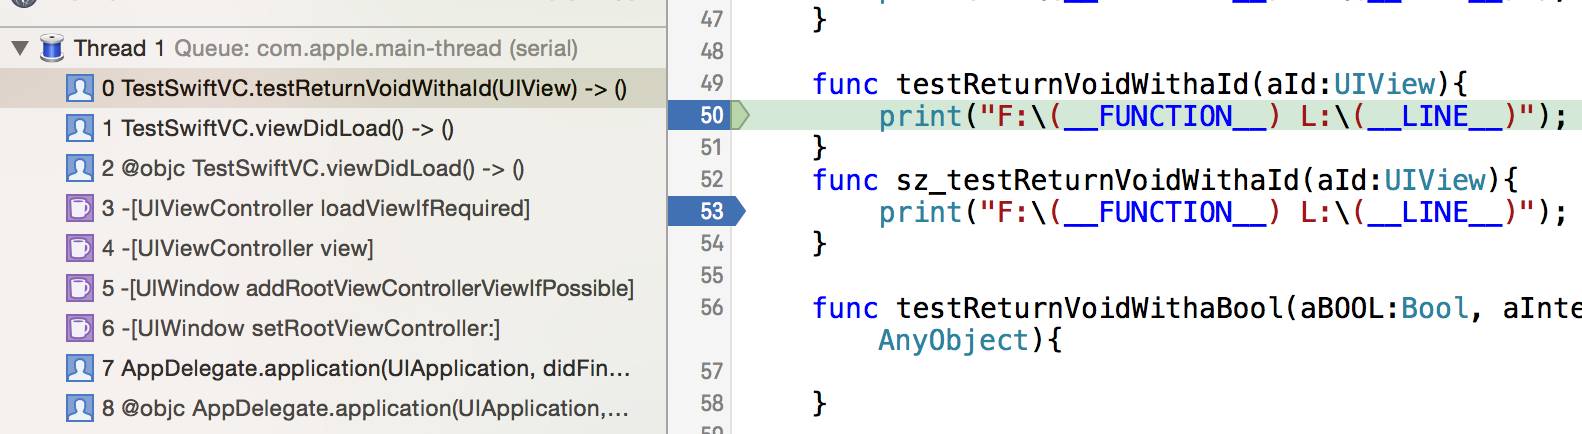Click the print statement on line 53

tap(1222, 212)
